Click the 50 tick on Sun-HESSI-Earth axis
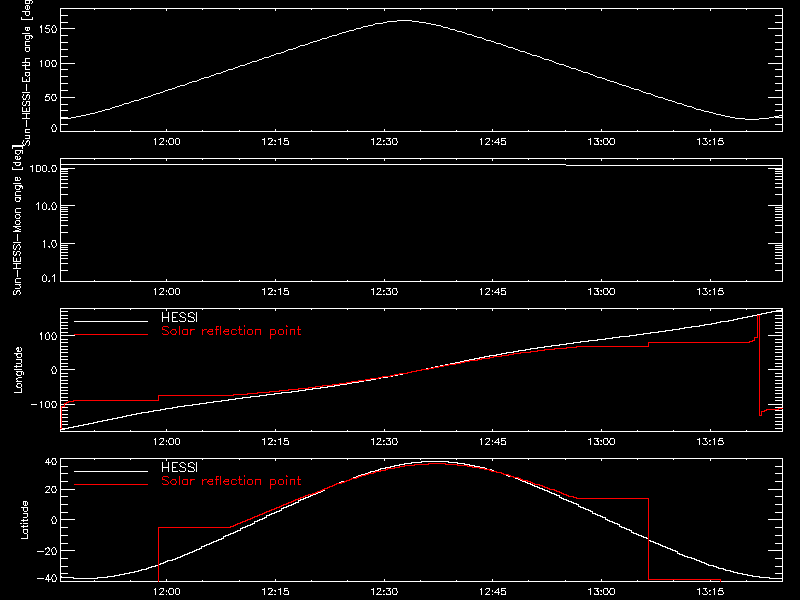This screenshot has height=600, width=800. pyautogui.click(x=52, y=97)
